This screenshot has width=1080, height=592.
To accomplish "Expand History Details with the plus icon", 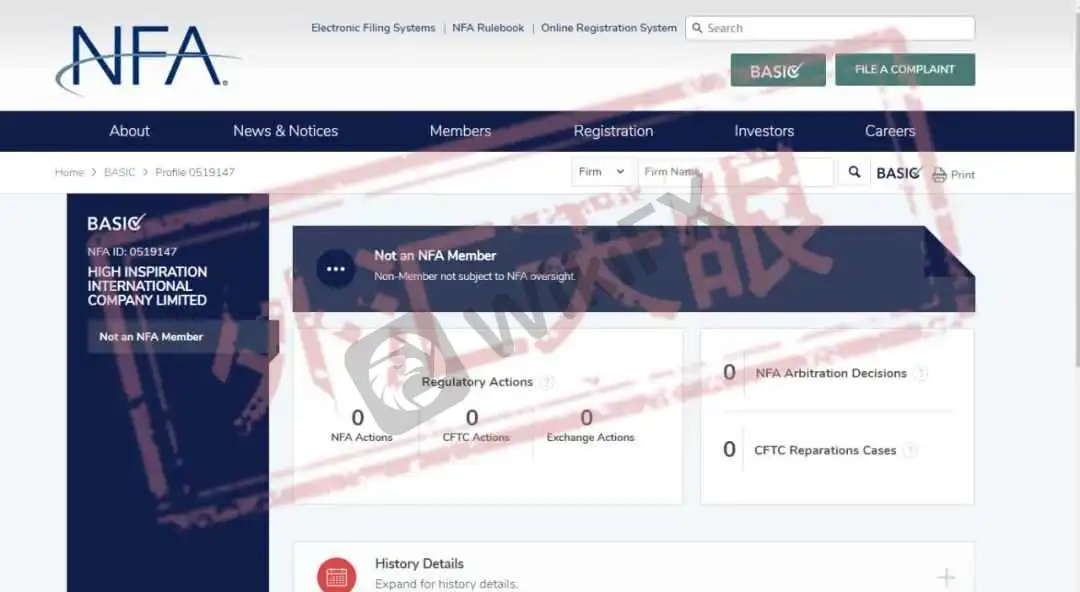I will pos(946,577).
